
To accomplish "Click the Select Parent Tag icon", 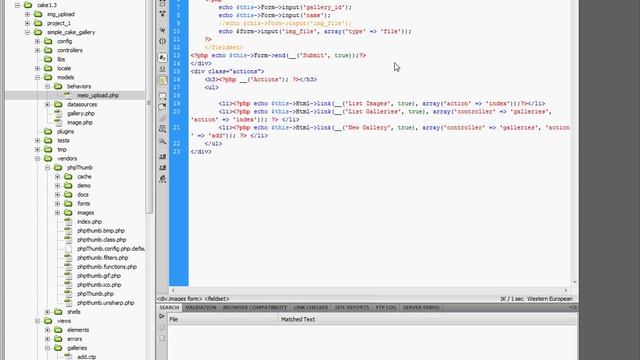I will point(162,30).
